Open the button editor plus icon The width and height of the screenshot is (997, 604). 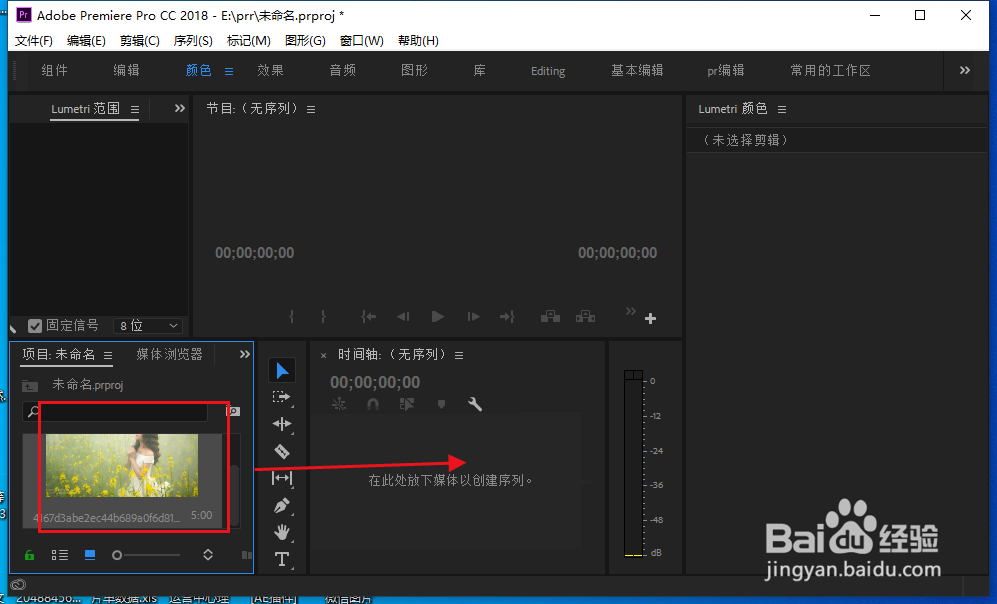point(650,319)
